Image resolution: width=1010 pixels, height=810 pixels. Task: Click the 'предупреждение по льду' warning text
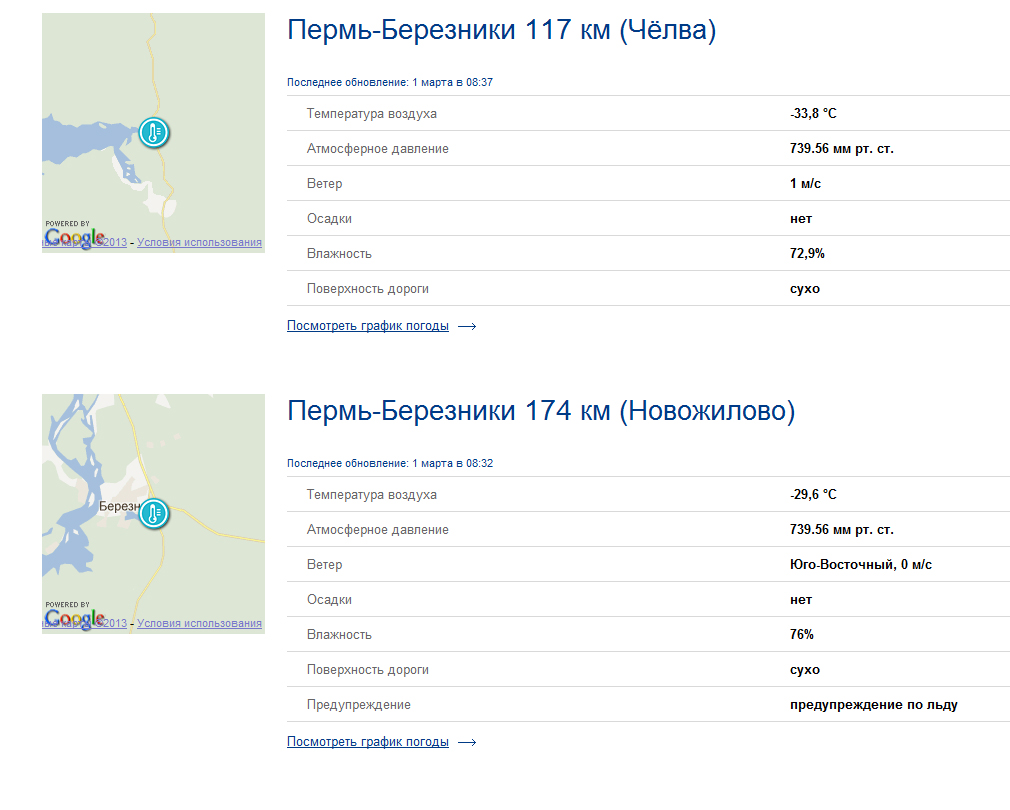coord(873,705)
